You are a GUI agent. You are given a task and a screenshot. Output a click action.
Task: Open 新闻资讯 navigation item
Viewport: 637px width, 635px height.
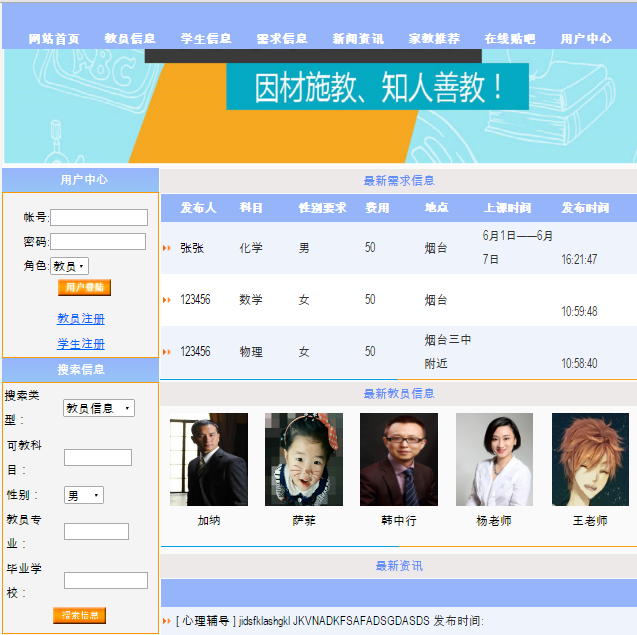pos(358,39)
